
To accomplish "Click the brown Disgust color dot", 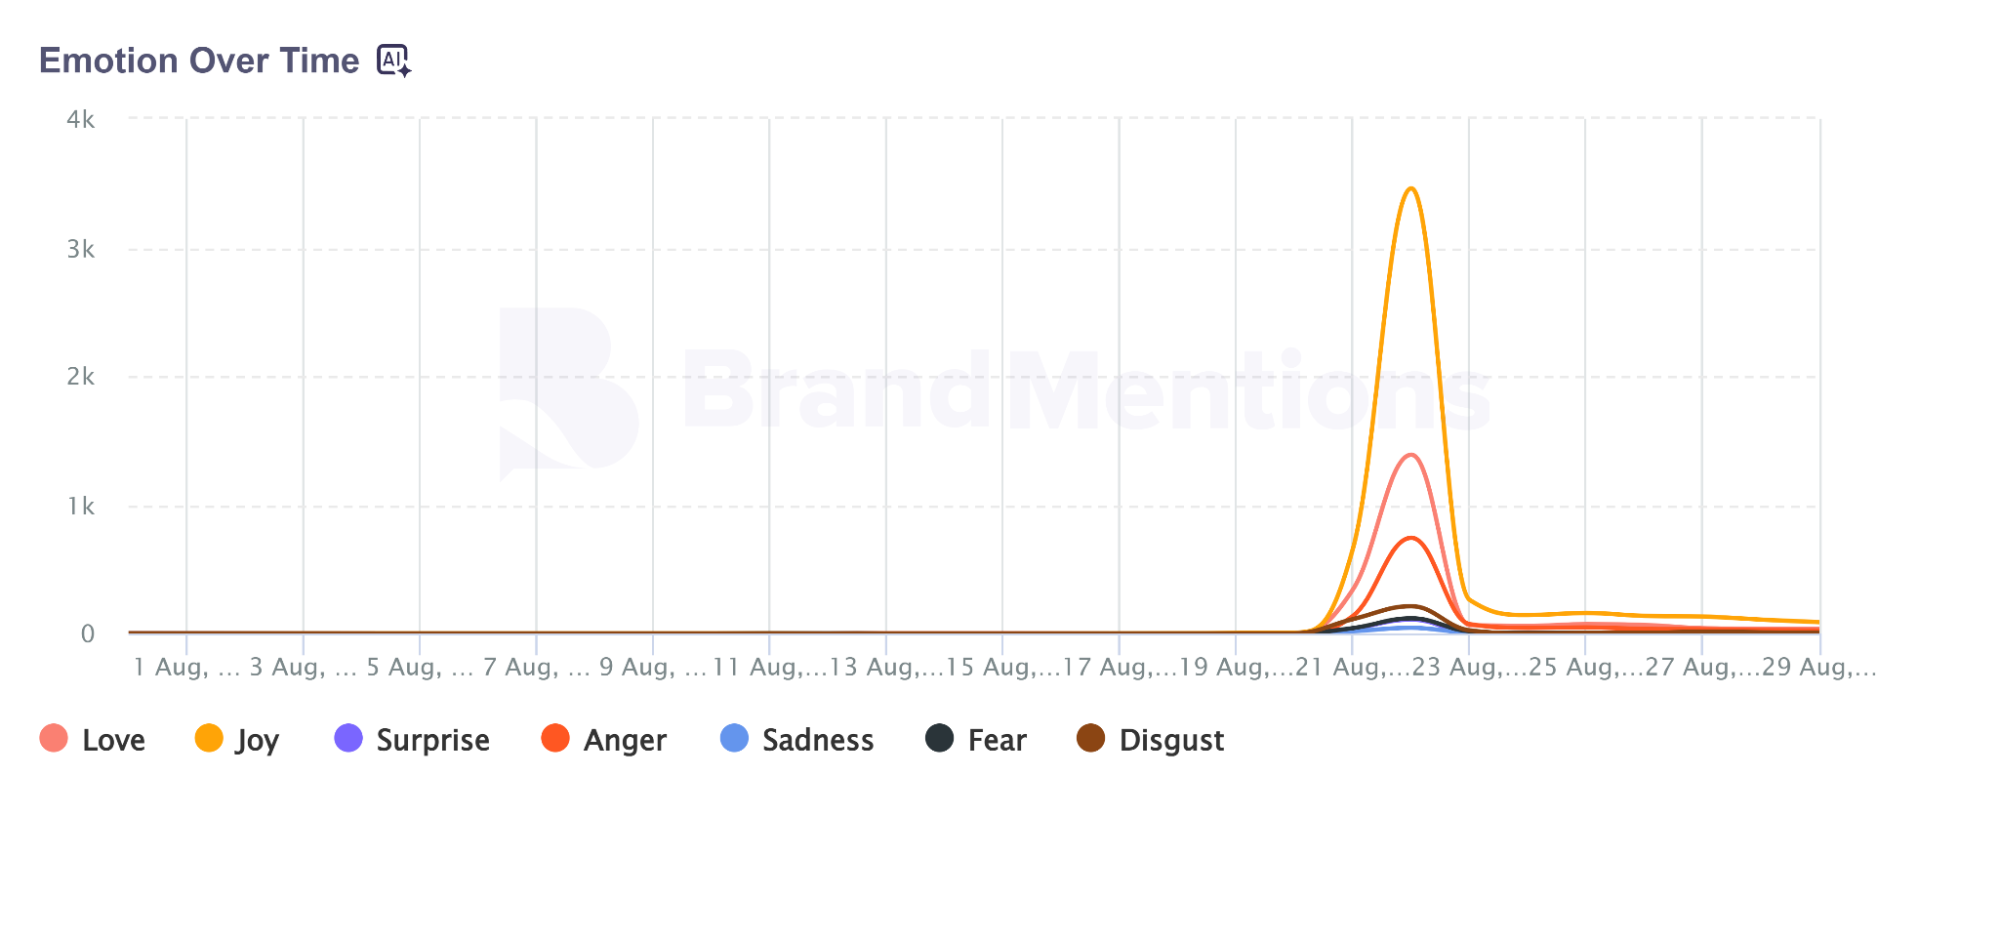I will [x=1090, y=738].
